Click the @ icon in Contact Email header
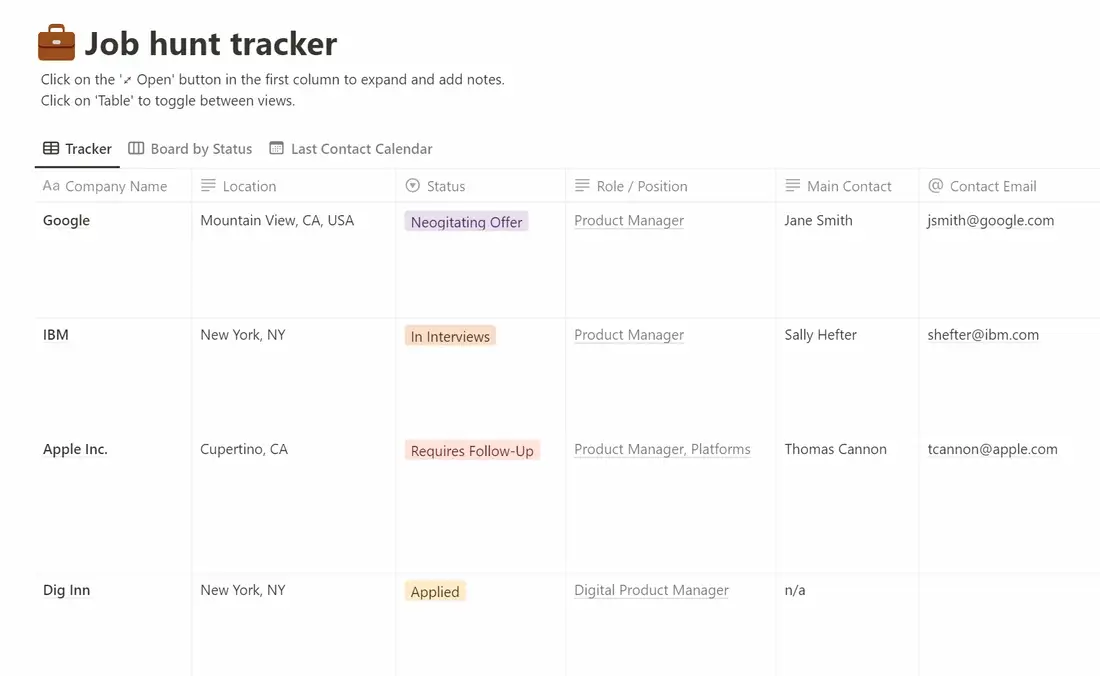1100x676 pixels. (935, 186)
